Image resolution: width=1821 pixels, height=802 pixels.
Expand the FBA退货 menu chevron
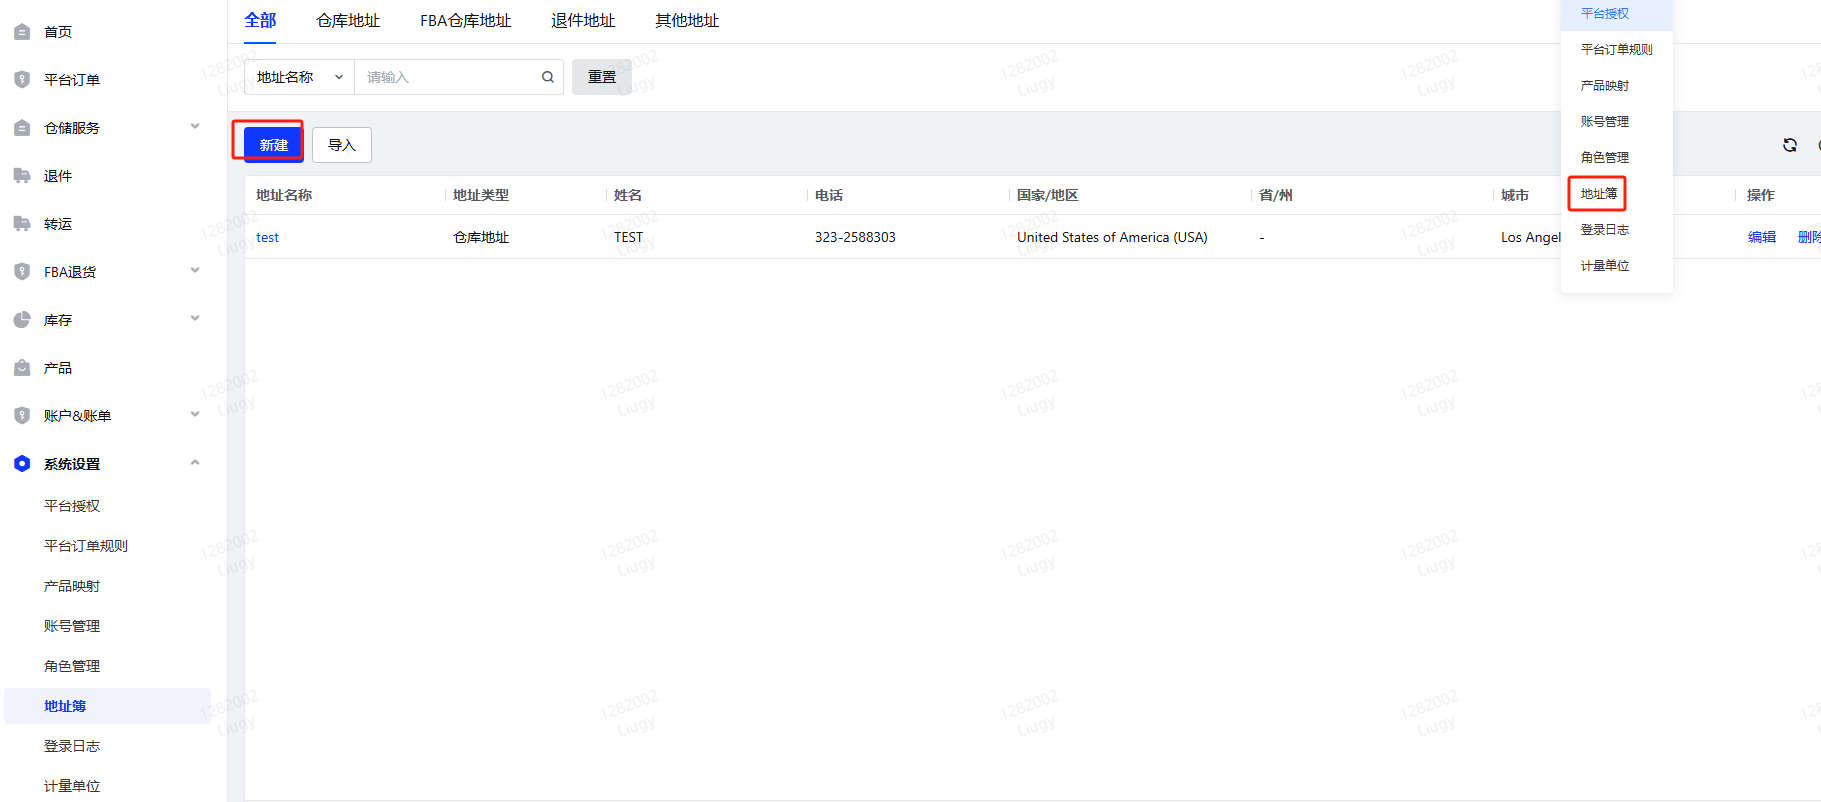tap(195, 270)
